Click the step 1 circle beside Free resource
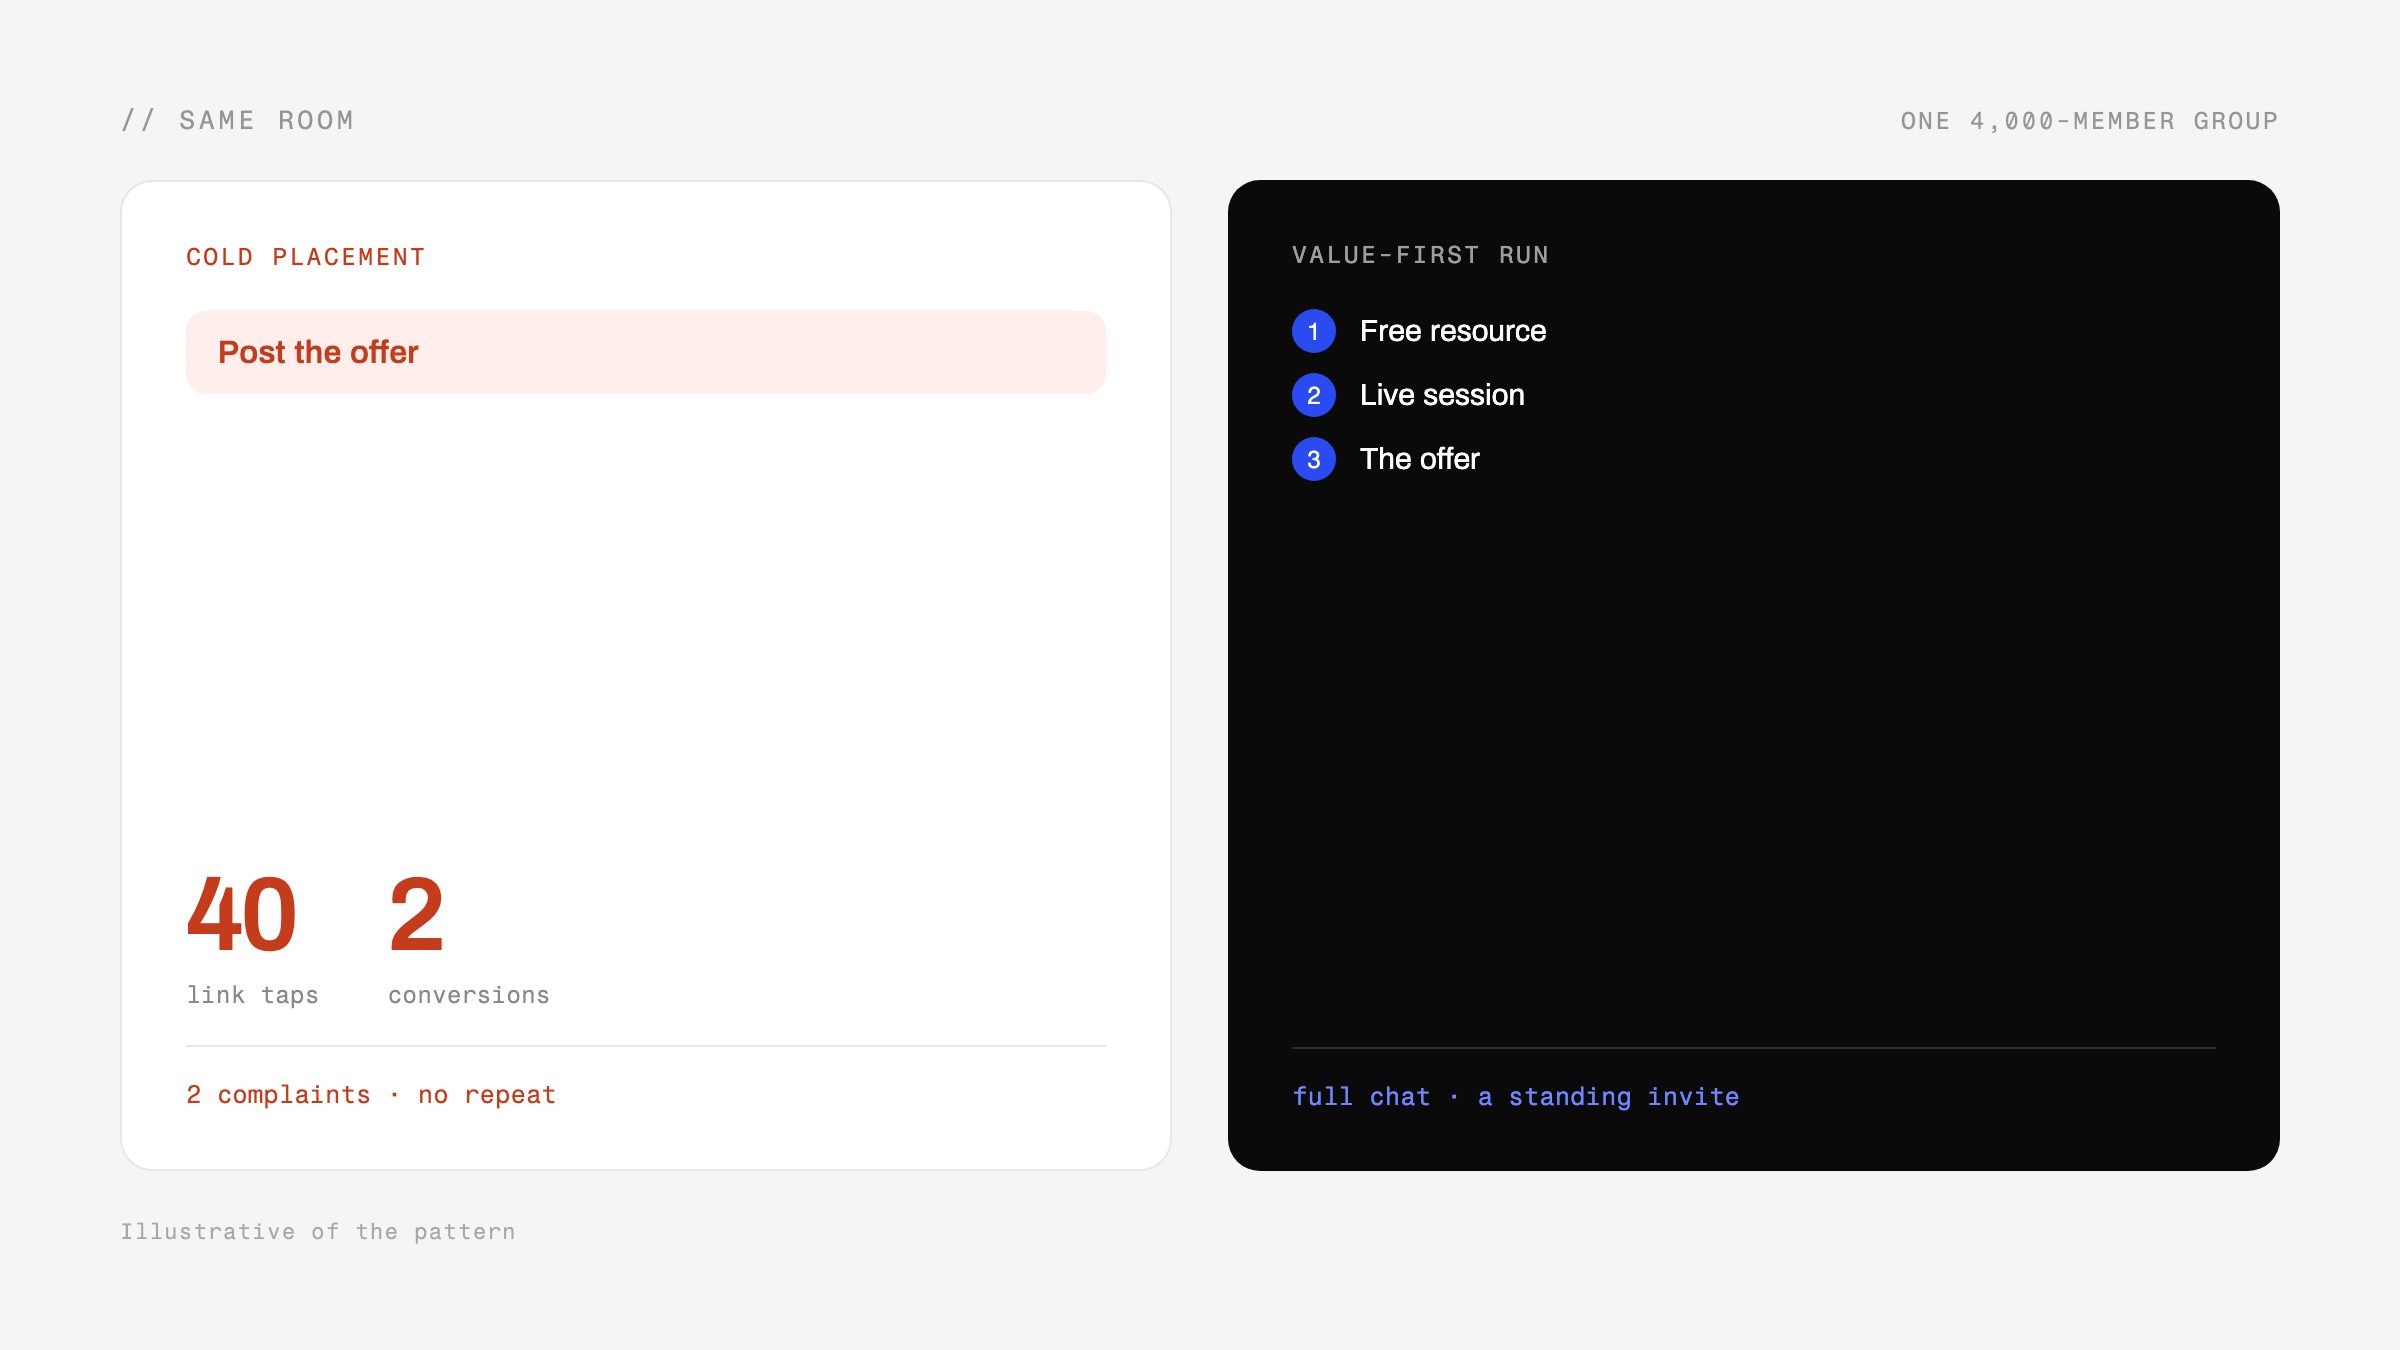The image size is (2400, 1350). pyautogui.click(x=1314, y=331)
